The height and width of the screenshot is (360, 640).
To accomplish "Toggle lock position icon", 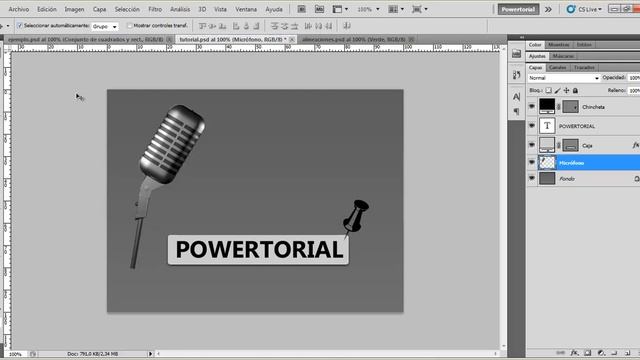I will pos(567,91).
